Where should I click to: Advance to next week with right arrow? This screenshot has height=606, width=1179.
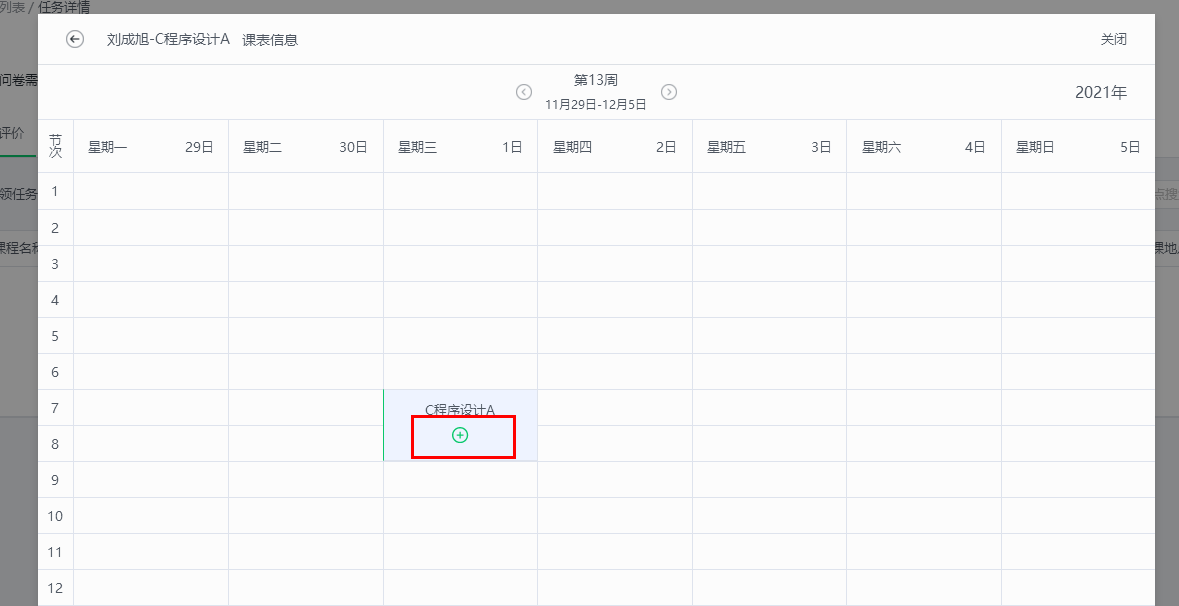[669, 92]
